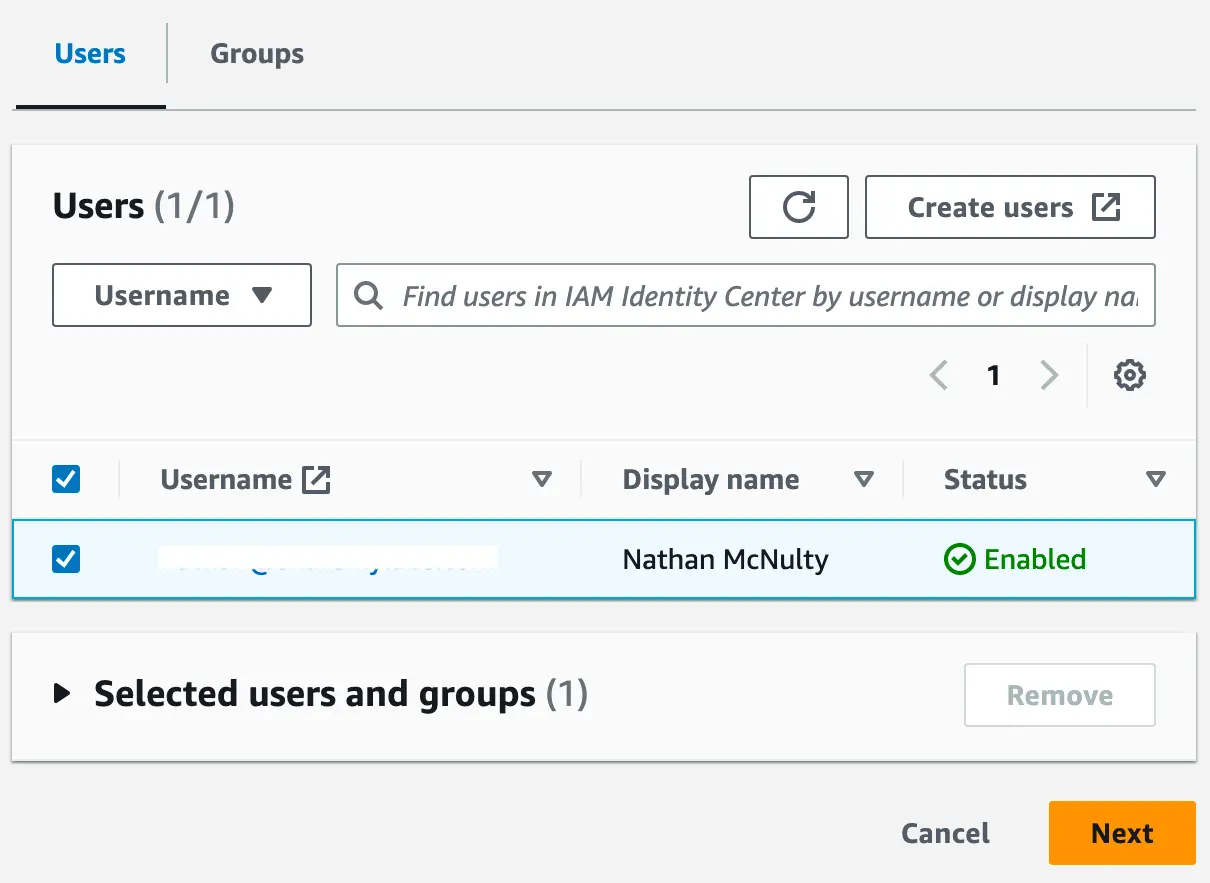This screenshot has height=883, width=1210.
Task: Click the search magnifier icon
Action: (x=368, y=295)
